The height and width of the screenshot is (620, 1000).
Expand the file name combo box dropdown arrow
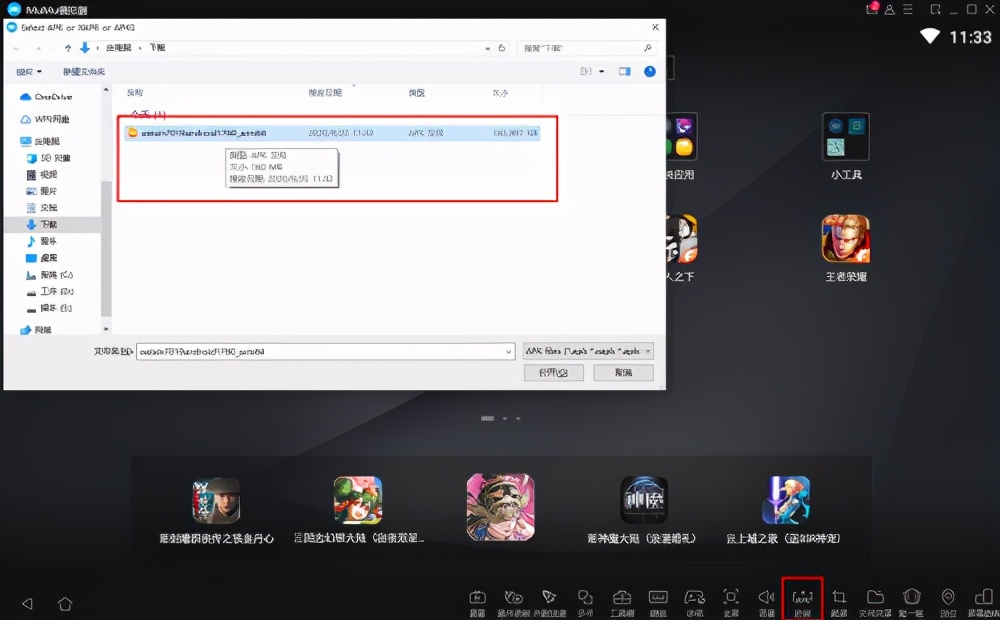(x=508, y=351)
